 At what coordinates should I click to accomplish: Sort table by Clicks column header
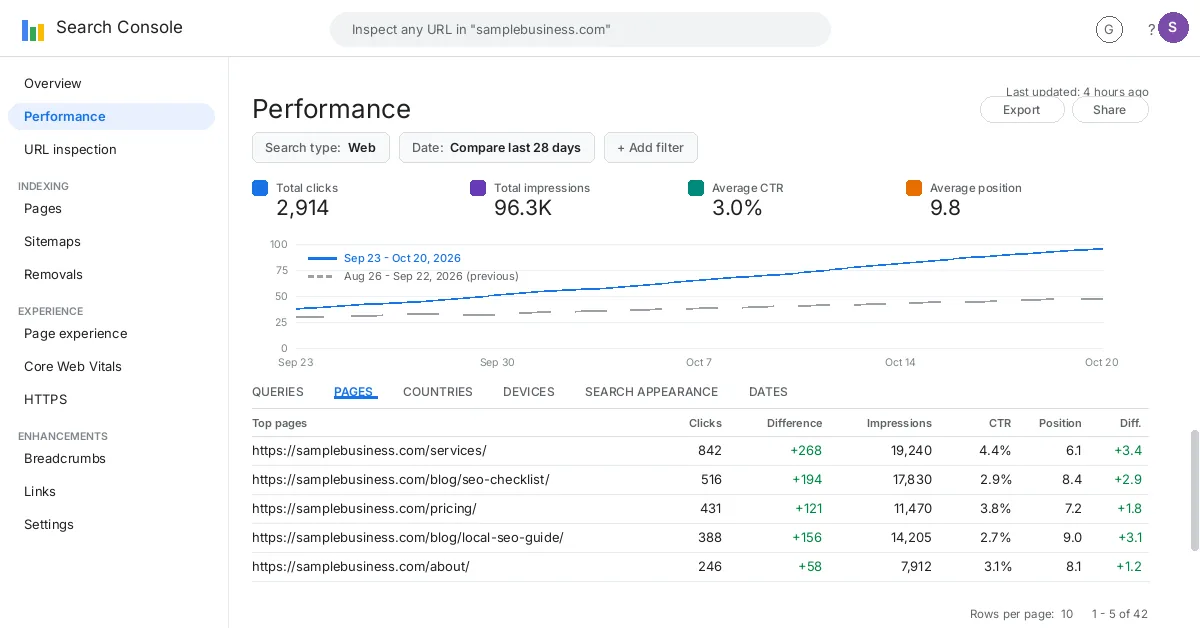(705, 423)
